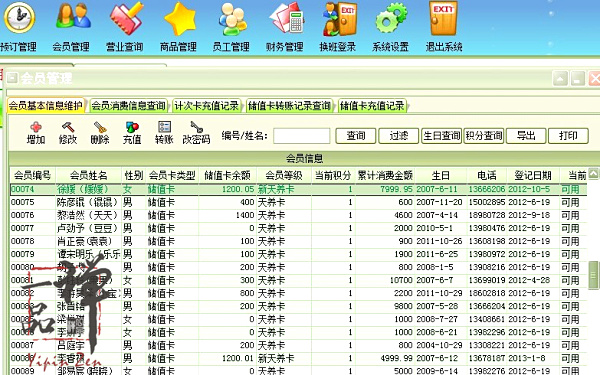Sort by 会员编号 column header
The height and width of the screenshot is (375, 600).
coord(33,176)
